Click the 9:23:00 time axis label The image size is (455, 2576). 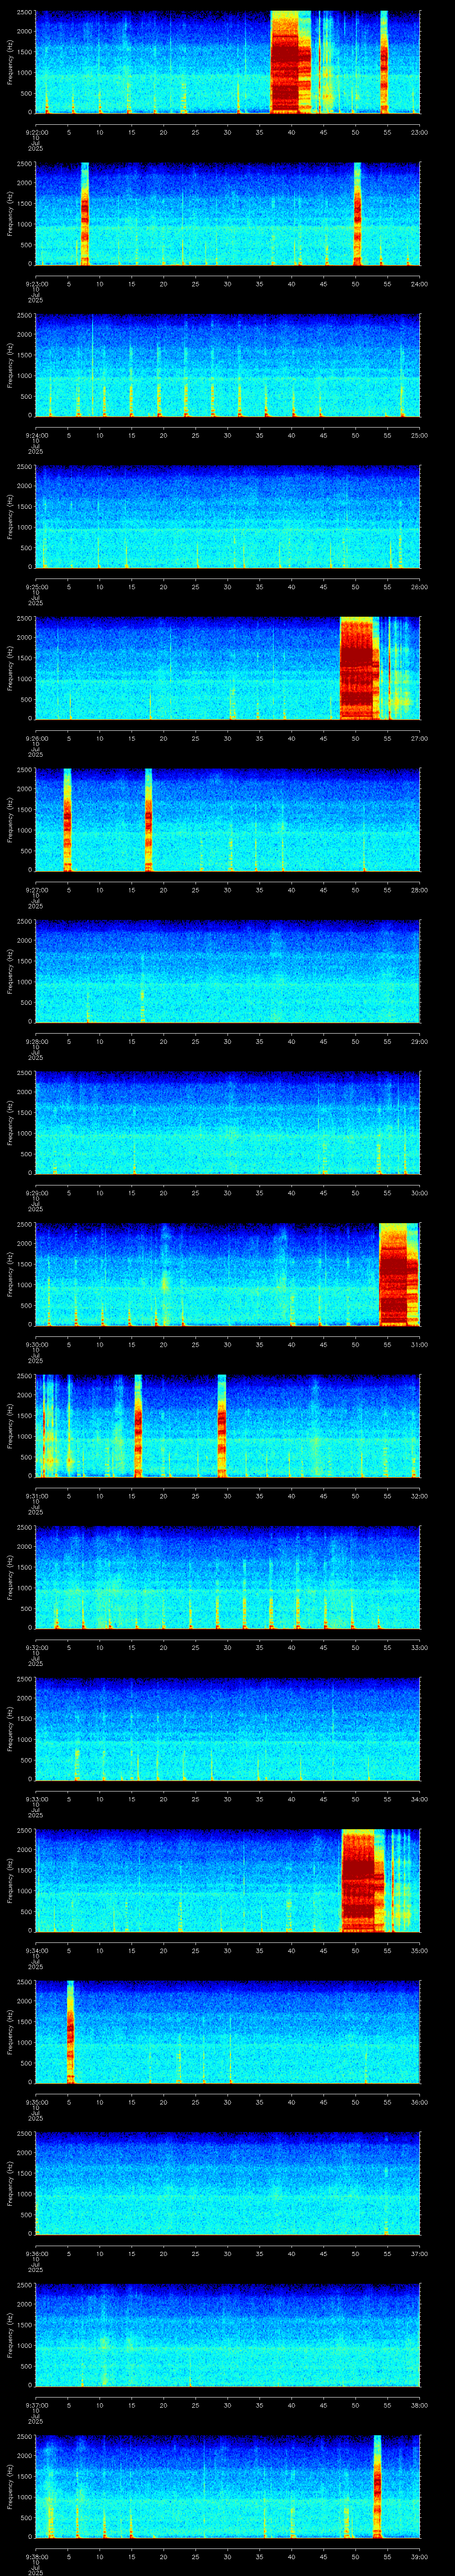tap(36, 284)
